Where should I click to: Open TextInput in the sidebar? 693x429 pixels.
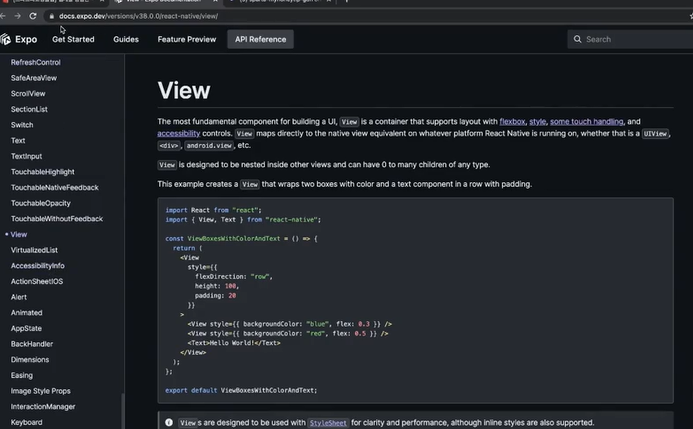pyautogui.click(x=27, y=156)
